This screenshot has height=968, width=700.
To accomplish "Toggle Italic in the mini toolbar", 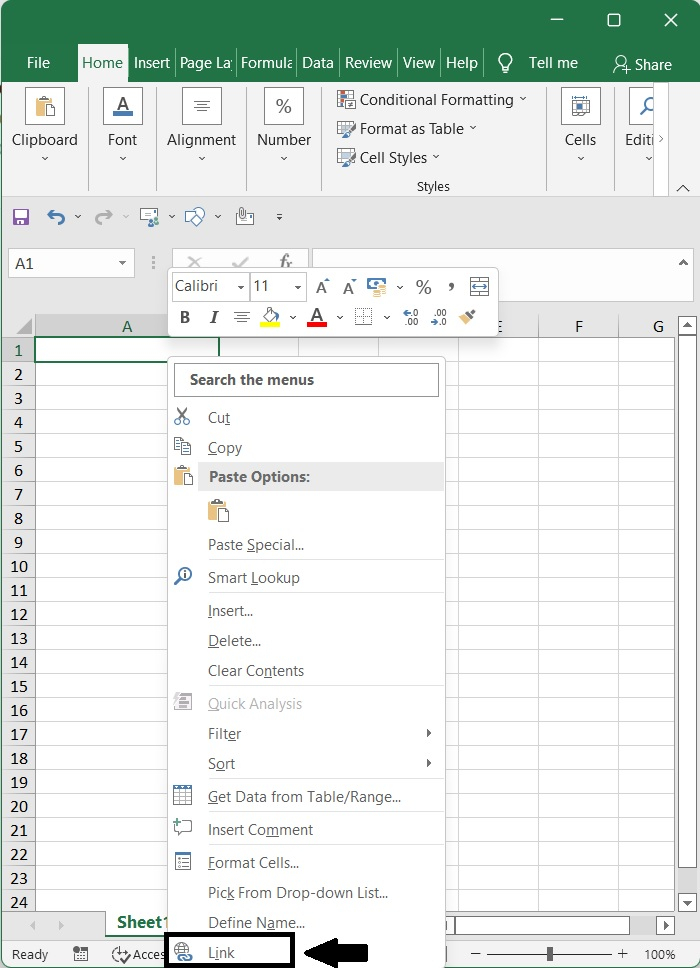I will 214,317.
